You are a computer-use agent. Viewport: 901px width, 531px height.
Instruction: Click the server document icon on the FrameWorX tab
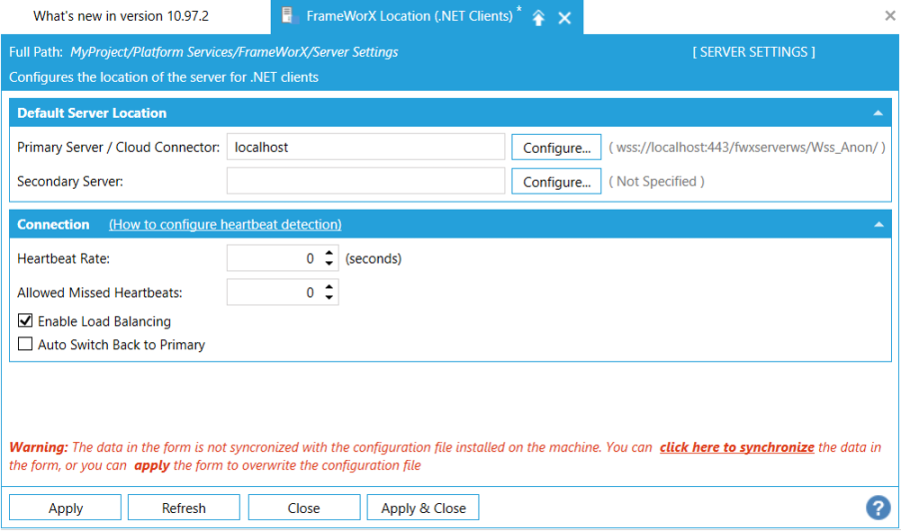tap(290, 16)
